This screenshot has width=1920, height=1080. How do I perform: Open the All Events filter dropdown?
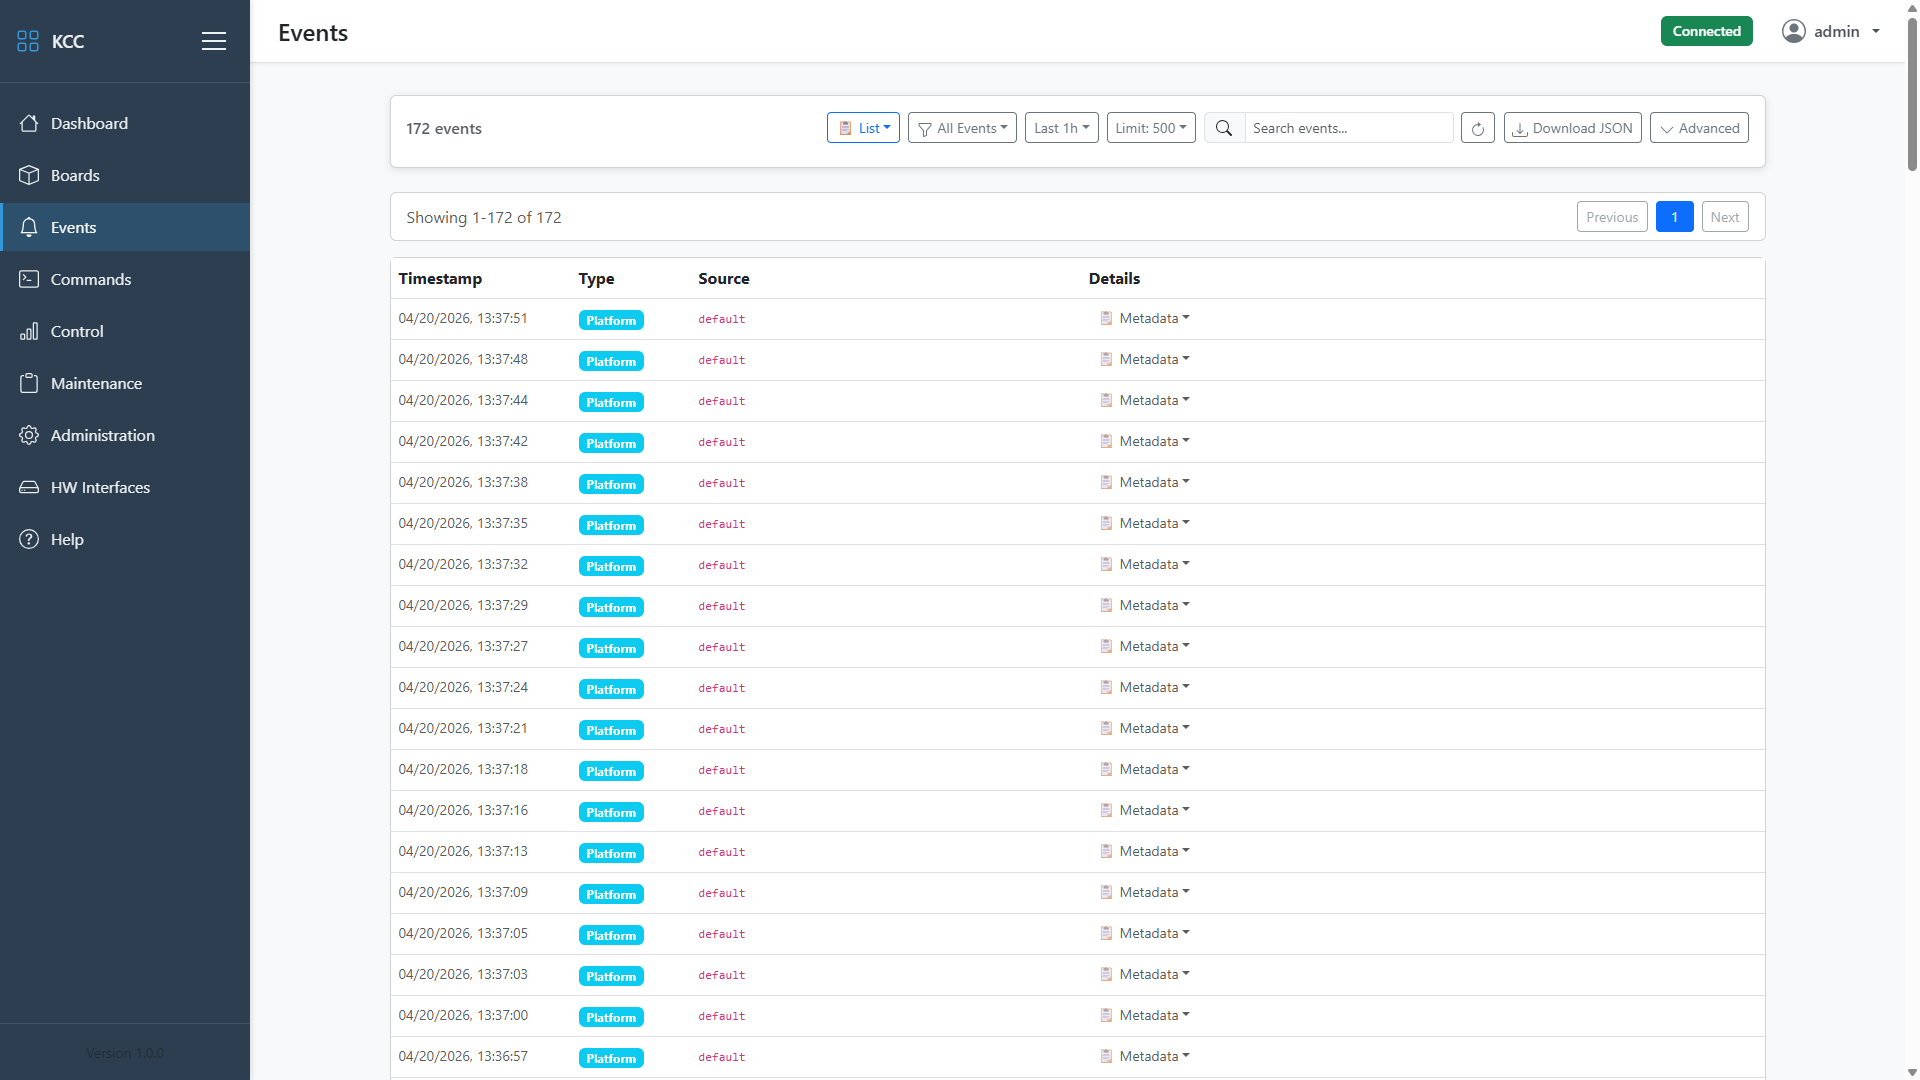point(962,128)
